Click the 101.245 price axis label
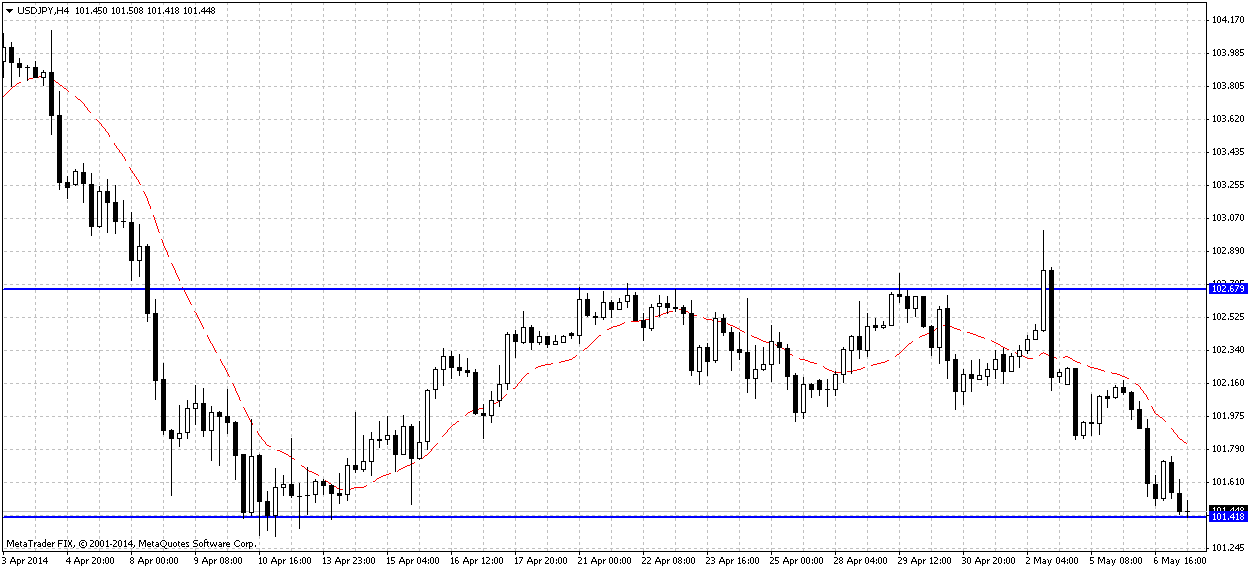Image resolution: width=1249 pixels, height=569 pixels. coord(1226,548)
